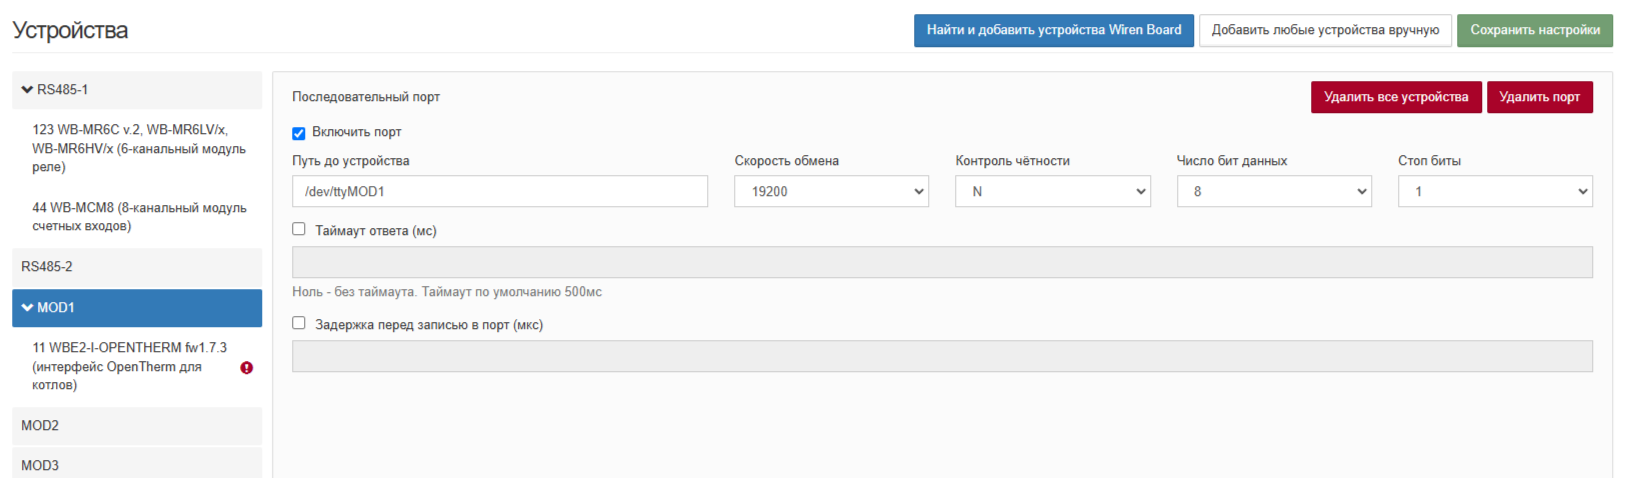The width and height of the screenshot is (1631, 478).
Task: Open the 123 WB-MR6C relay module device
Action: [139, 148]
